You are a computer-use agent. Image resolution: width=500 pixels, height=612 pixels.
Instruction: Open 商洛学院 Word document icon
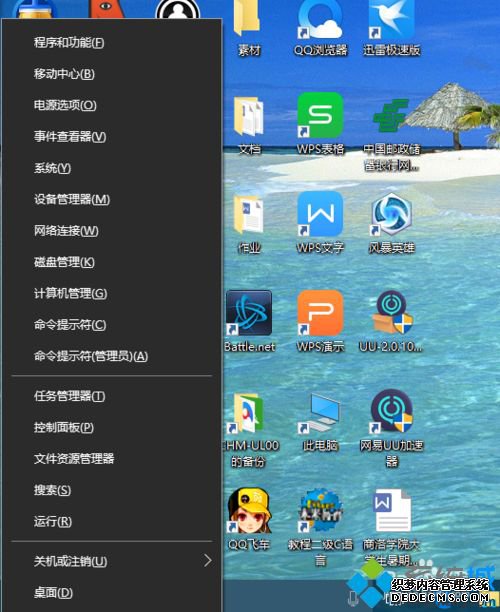391,511
